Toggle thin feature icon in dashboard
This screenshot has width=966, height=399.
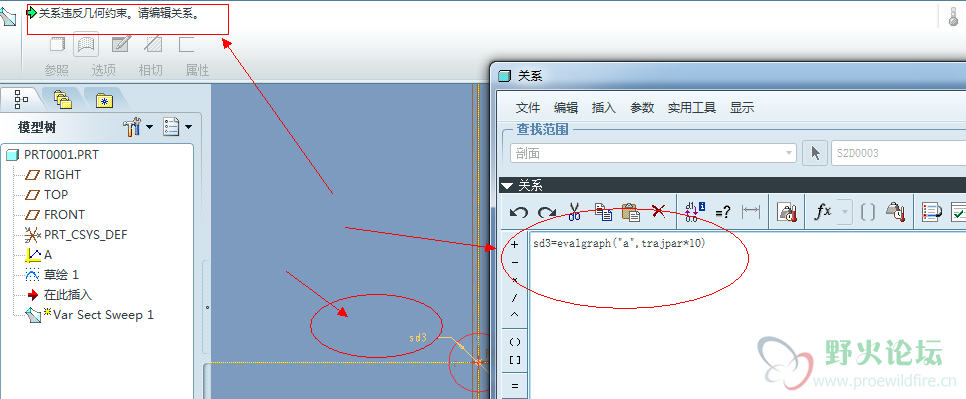[186, 44]
